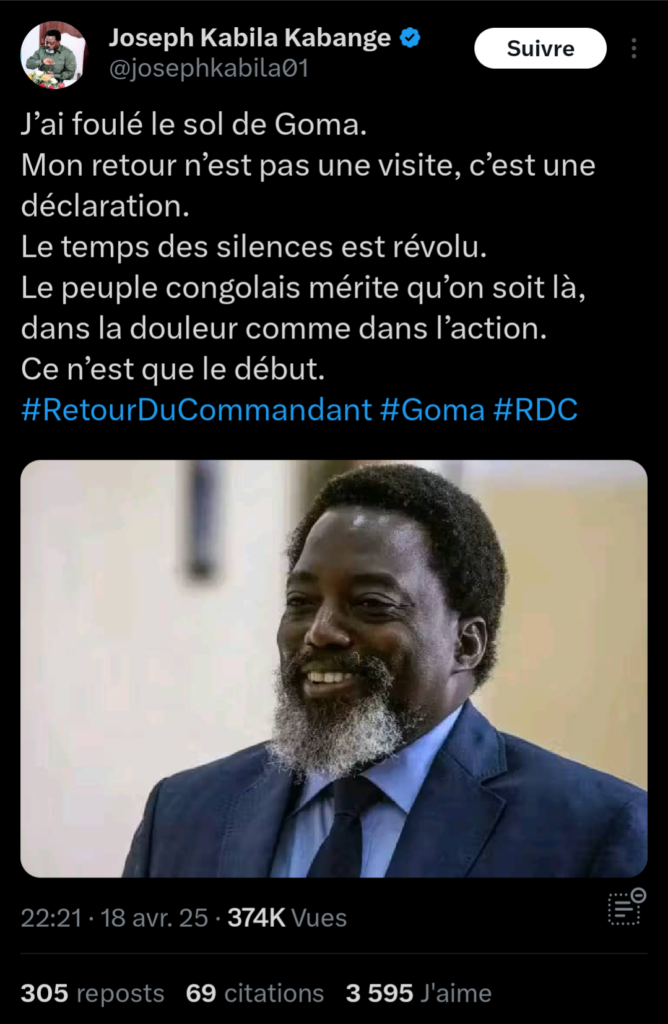Open the #RetourDuCommandant hashtag
Image resolution: width=668 pixels, height=1024 pixels.
tap(197, 410)
